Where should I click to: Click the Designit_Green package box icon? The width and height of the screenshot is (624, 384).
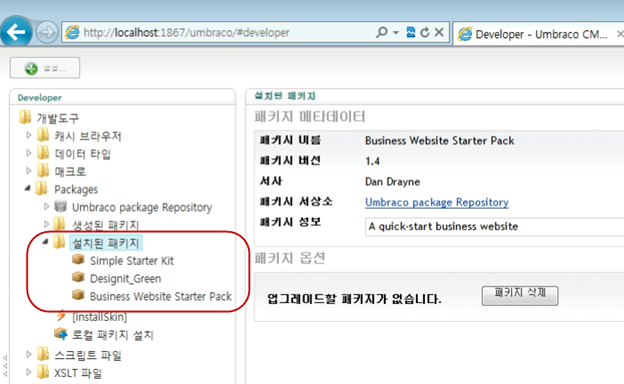[78, 277]
